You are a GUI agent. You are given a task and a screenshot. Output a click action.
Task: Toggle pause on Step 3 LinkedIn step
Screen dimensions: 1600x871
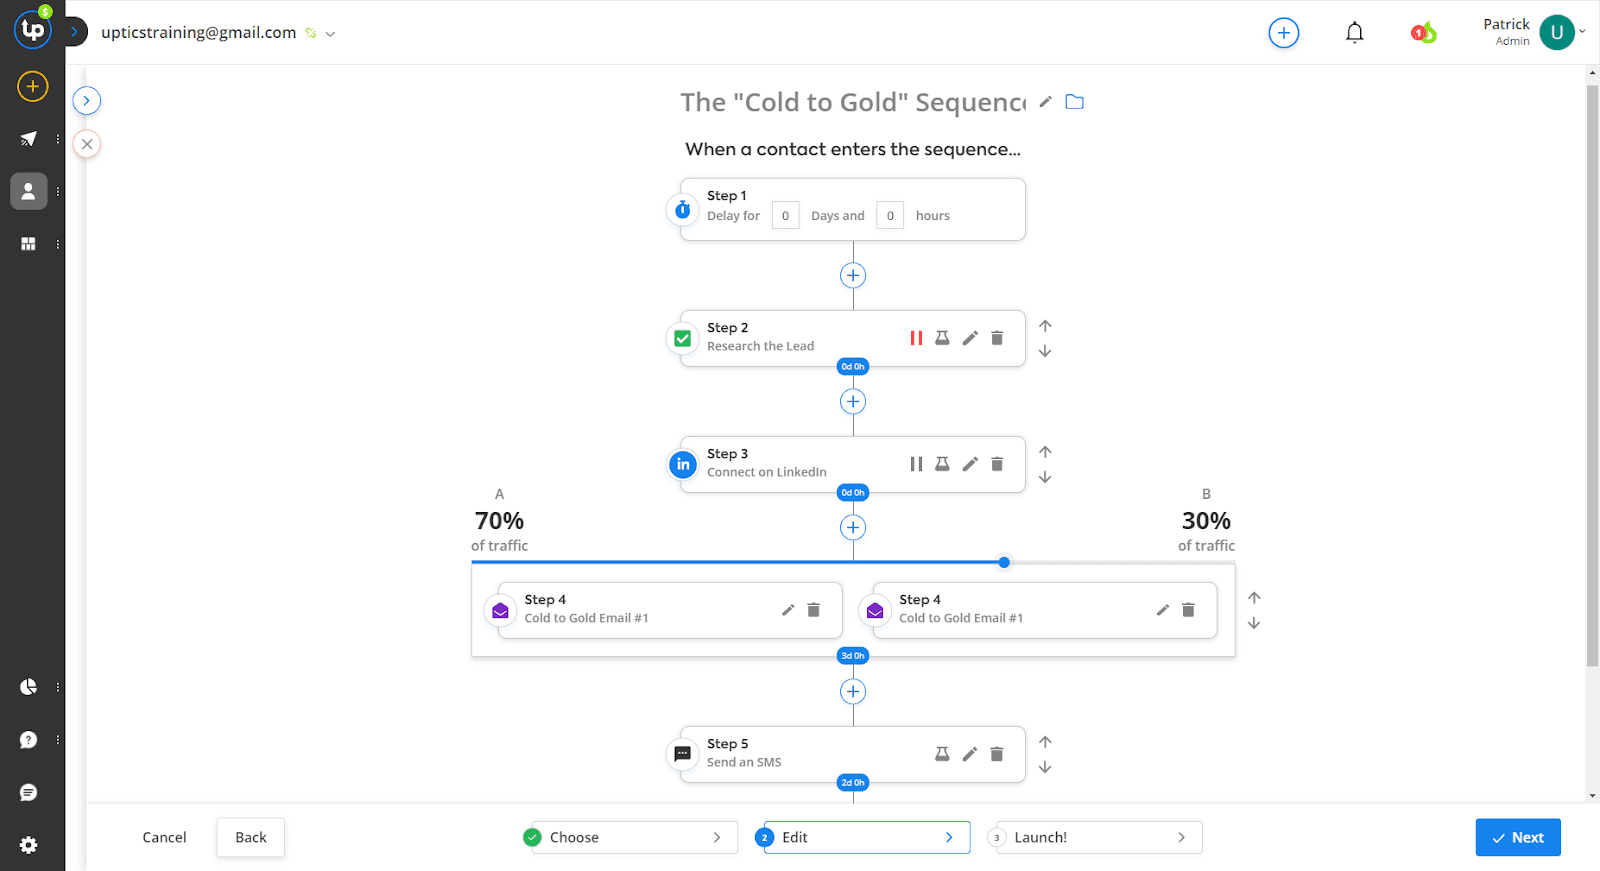916,464
